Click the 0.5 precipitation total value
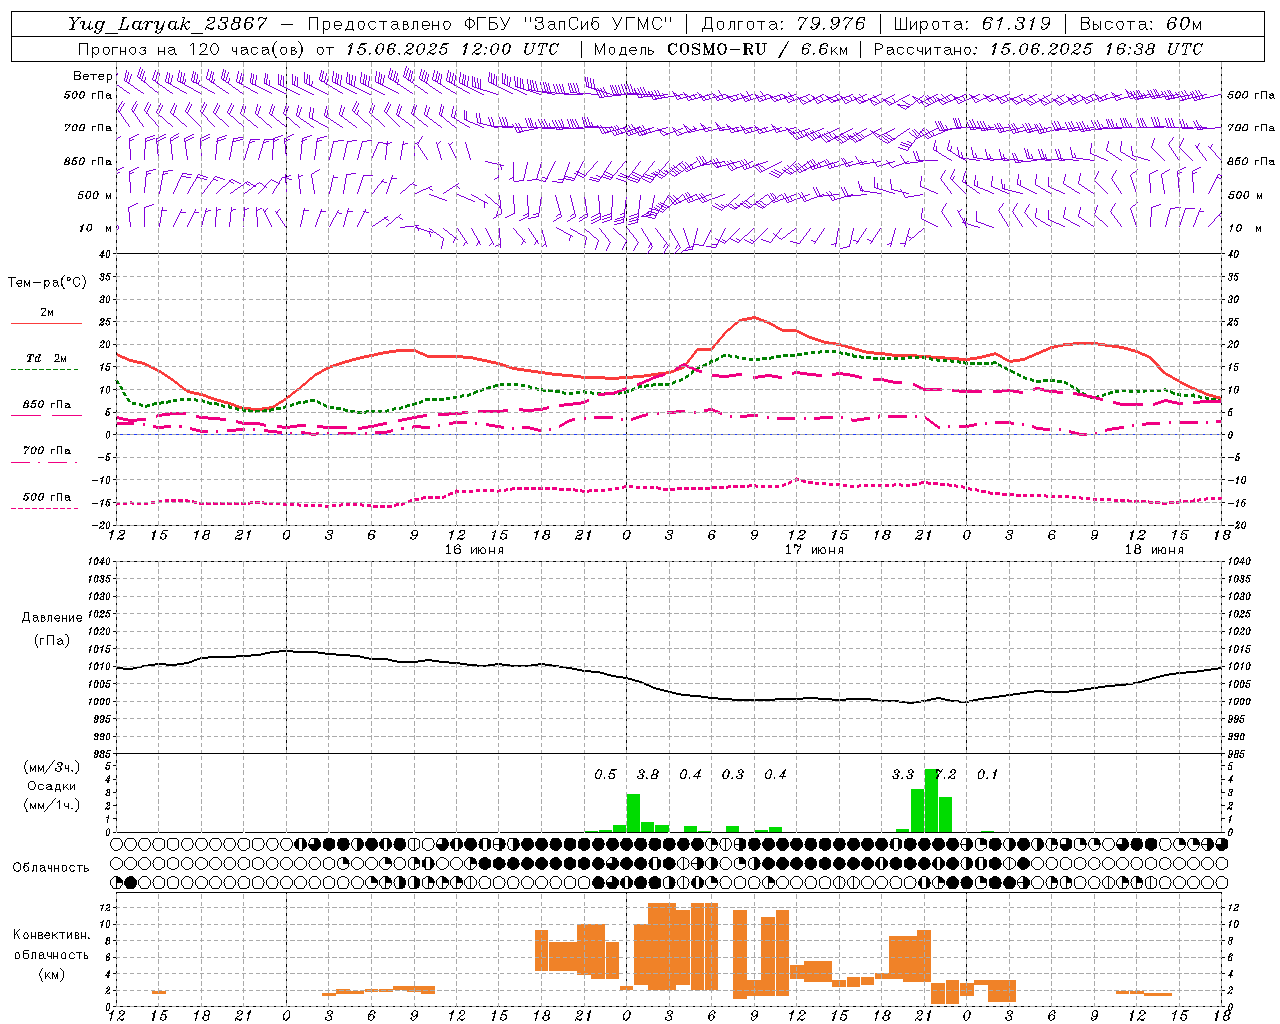The width and height of the screenshot is (1280, 1024). (605, 774)
